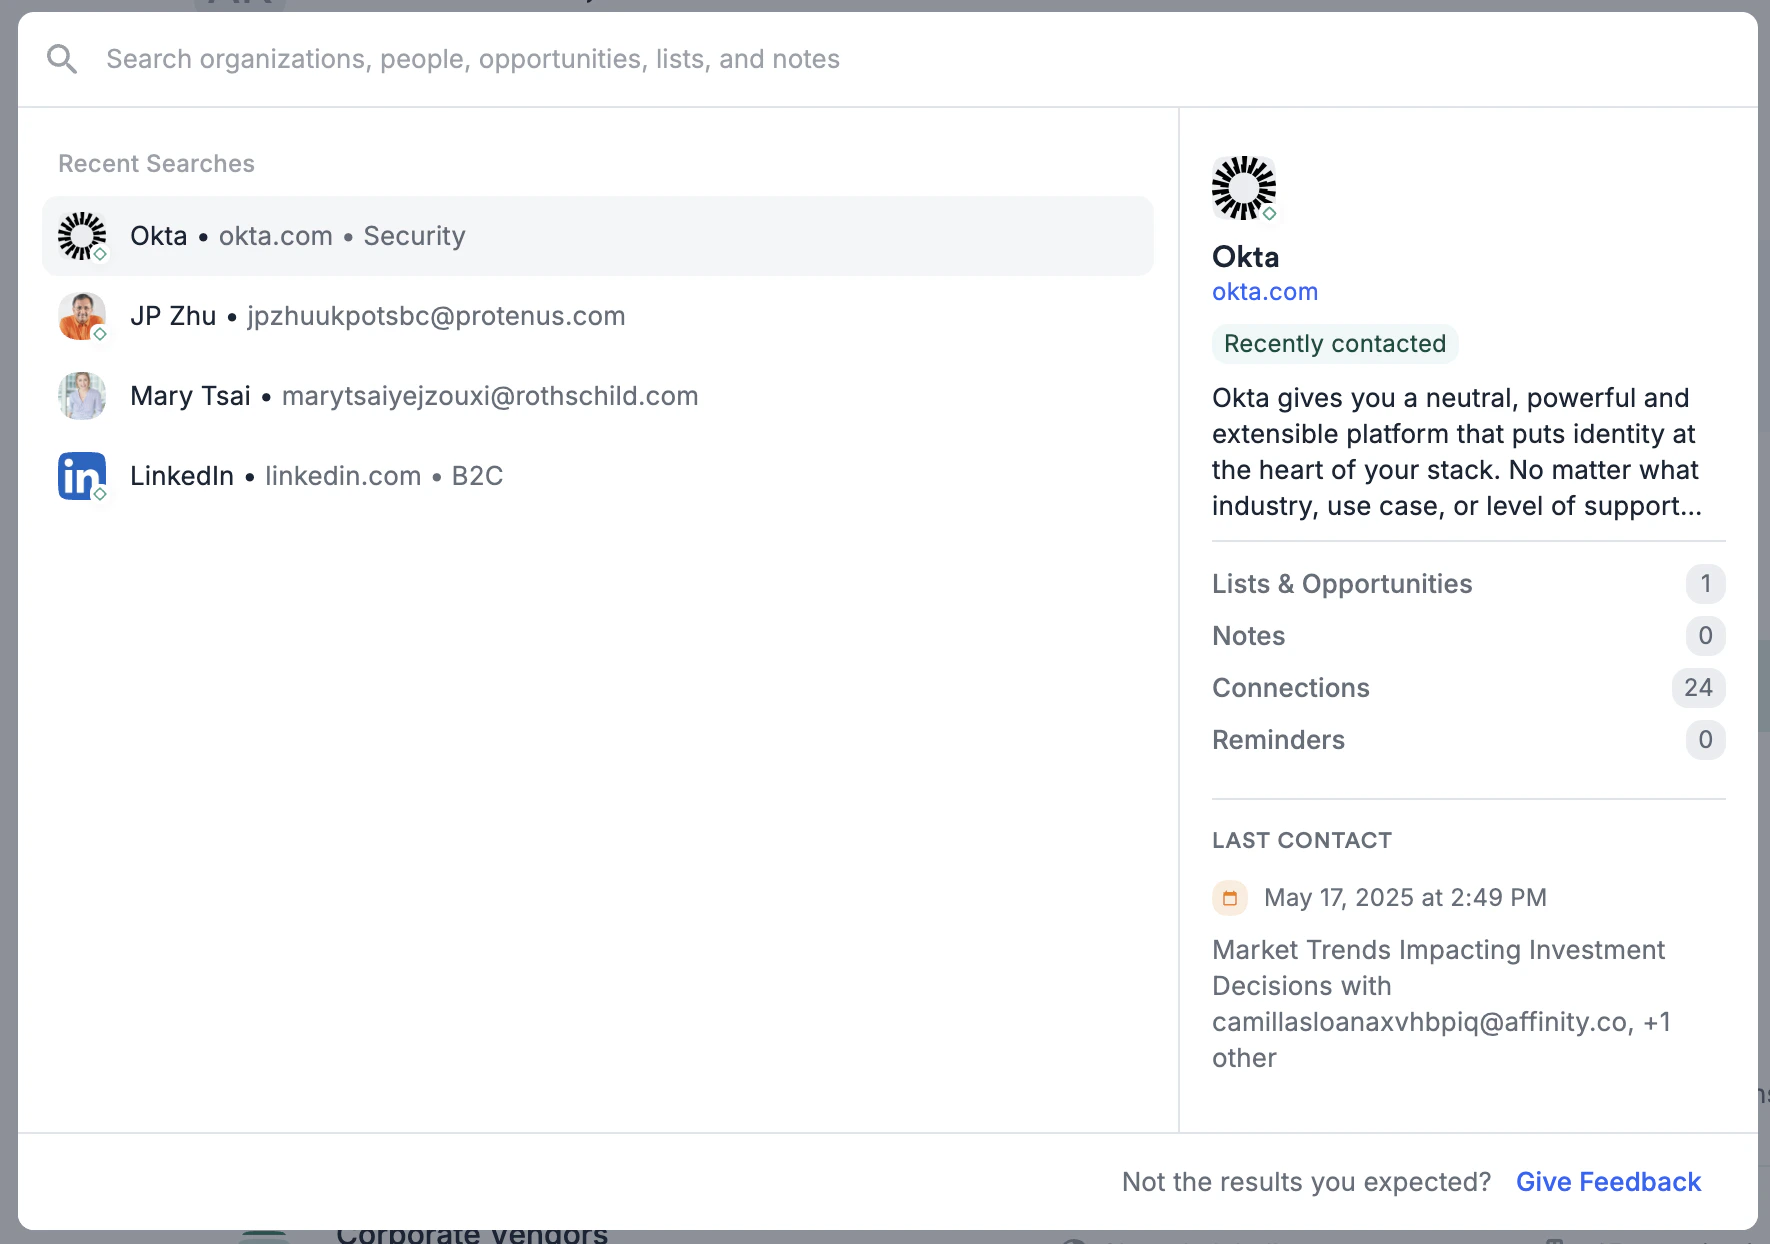Click the LinkedIn logo icon
Image resolution: width=1770 pixels, height=1244 pixels.
click(82, 476)
